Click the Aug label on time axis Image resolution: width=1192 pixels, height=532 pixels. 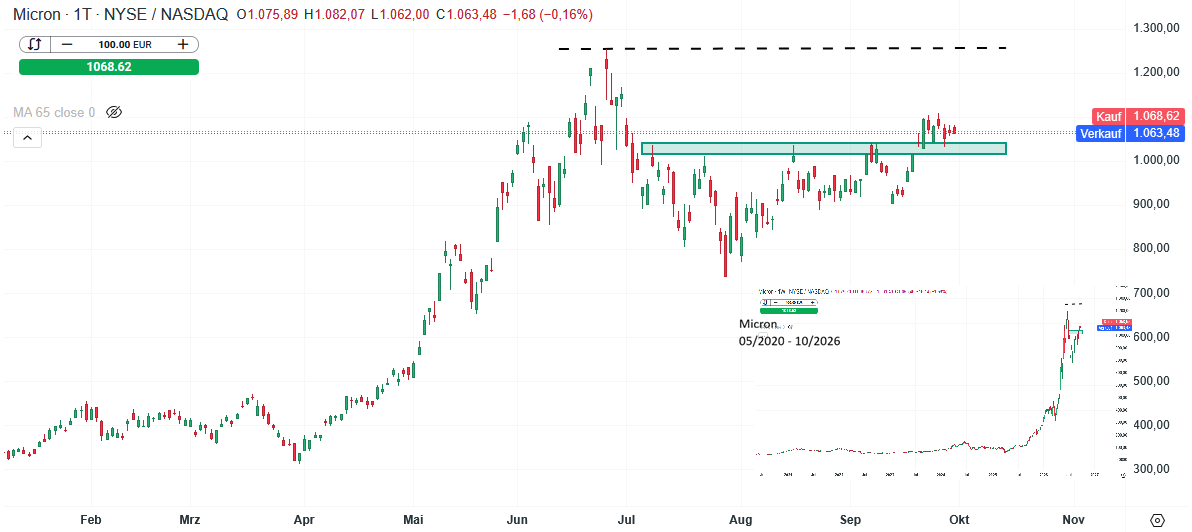(x=740, y=520)
